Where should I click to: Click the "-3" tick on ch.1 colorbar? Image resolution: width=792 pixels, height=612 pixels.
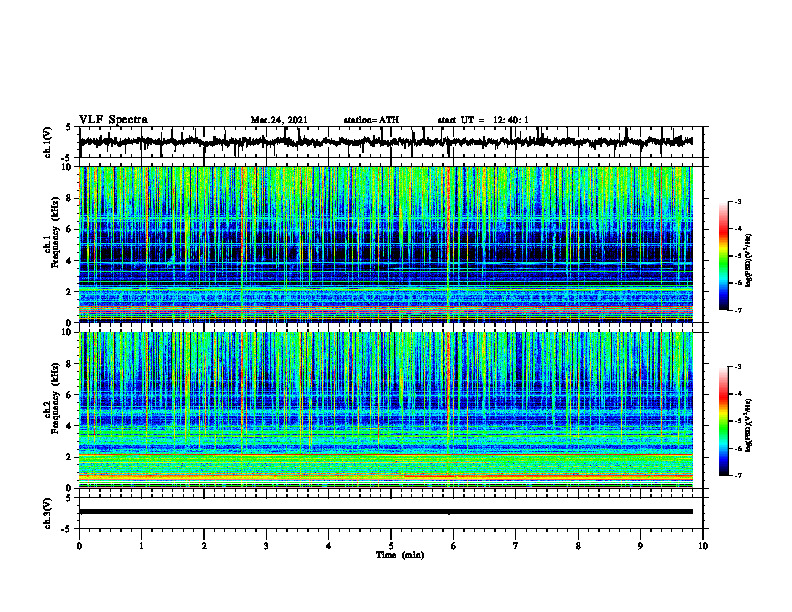(737, 201)
